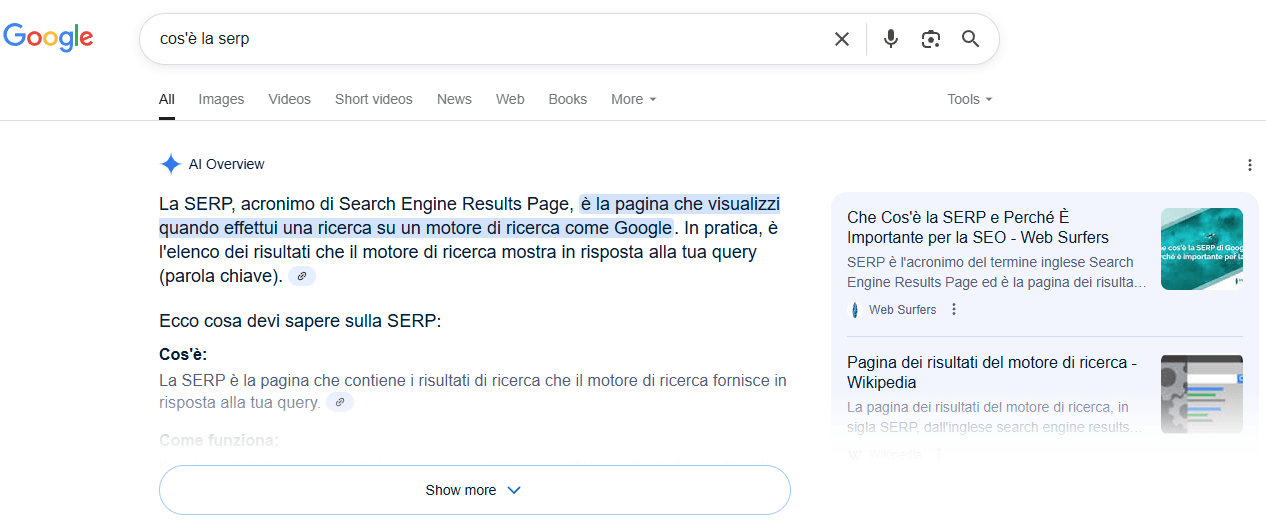The width and height of the screenshot is (1266, 528).
Task: Open Web Surfers result three-dot menu
Action: [x=954, y=309]
